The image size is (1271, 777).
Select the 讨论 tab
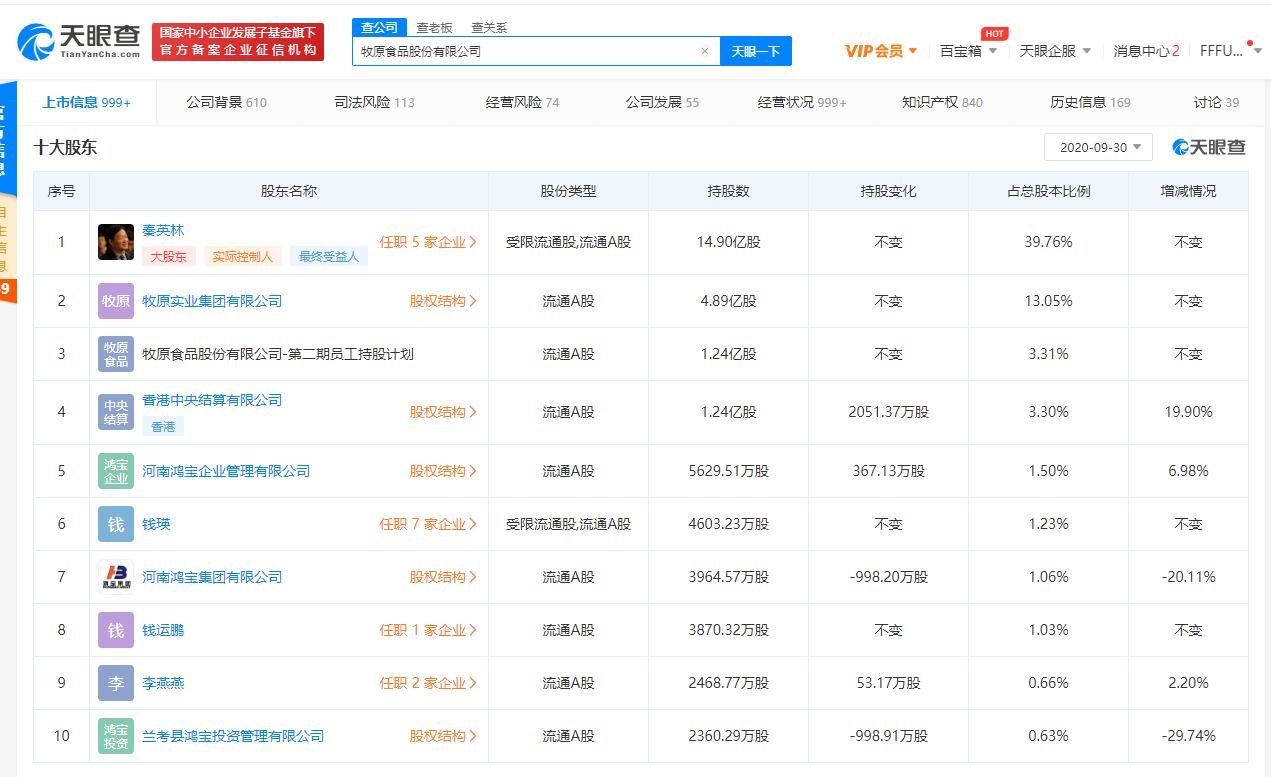tap(1216, 102)
